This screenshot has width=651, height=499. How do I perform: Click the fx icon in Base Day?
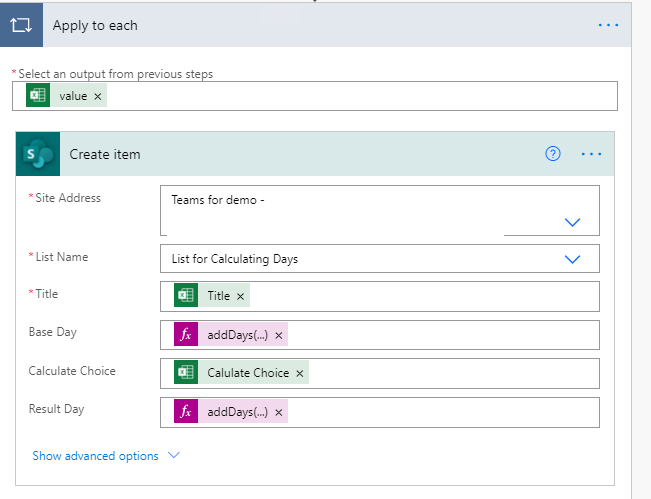point(186,334)
